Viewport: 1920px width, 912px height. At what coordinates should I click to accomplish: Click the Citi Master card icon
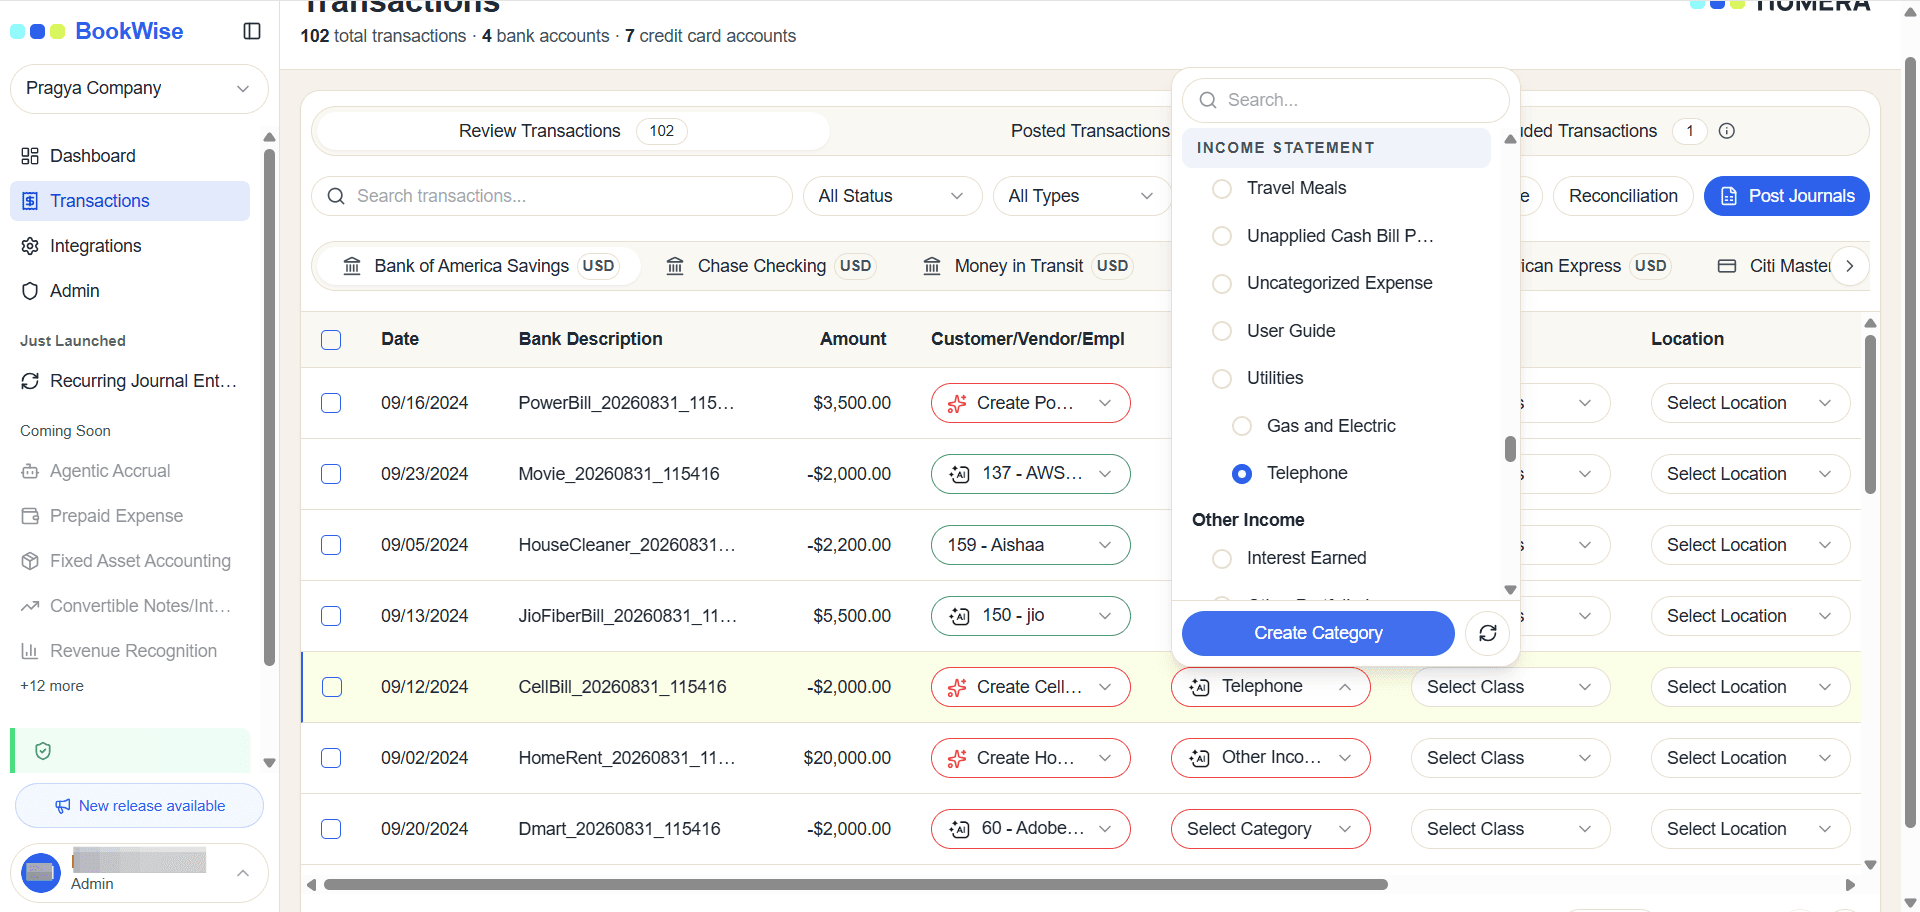[x=1727, y=266]
